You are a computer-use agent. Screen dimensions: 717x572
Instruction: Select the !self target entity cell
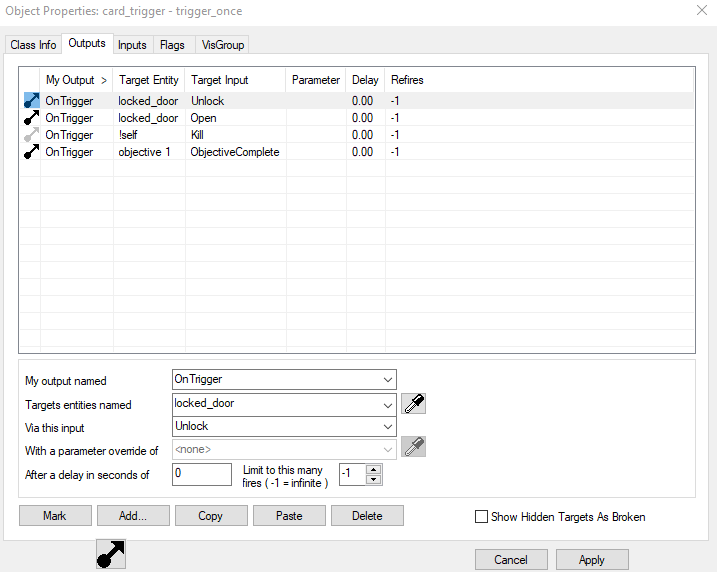(128, 135)
